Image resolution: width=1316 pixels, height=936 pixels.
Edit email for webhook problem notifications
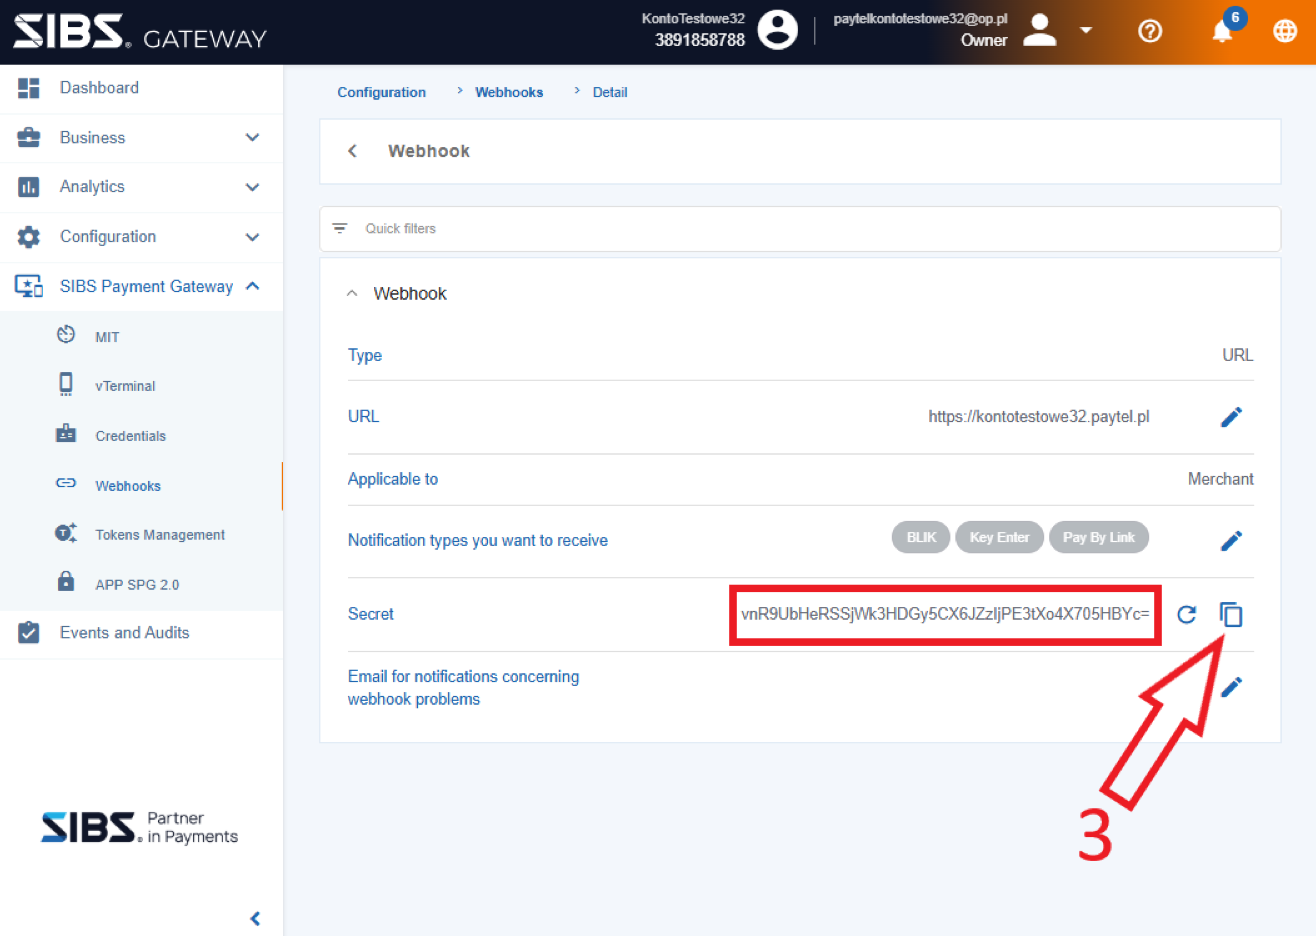click(1231, 687)
